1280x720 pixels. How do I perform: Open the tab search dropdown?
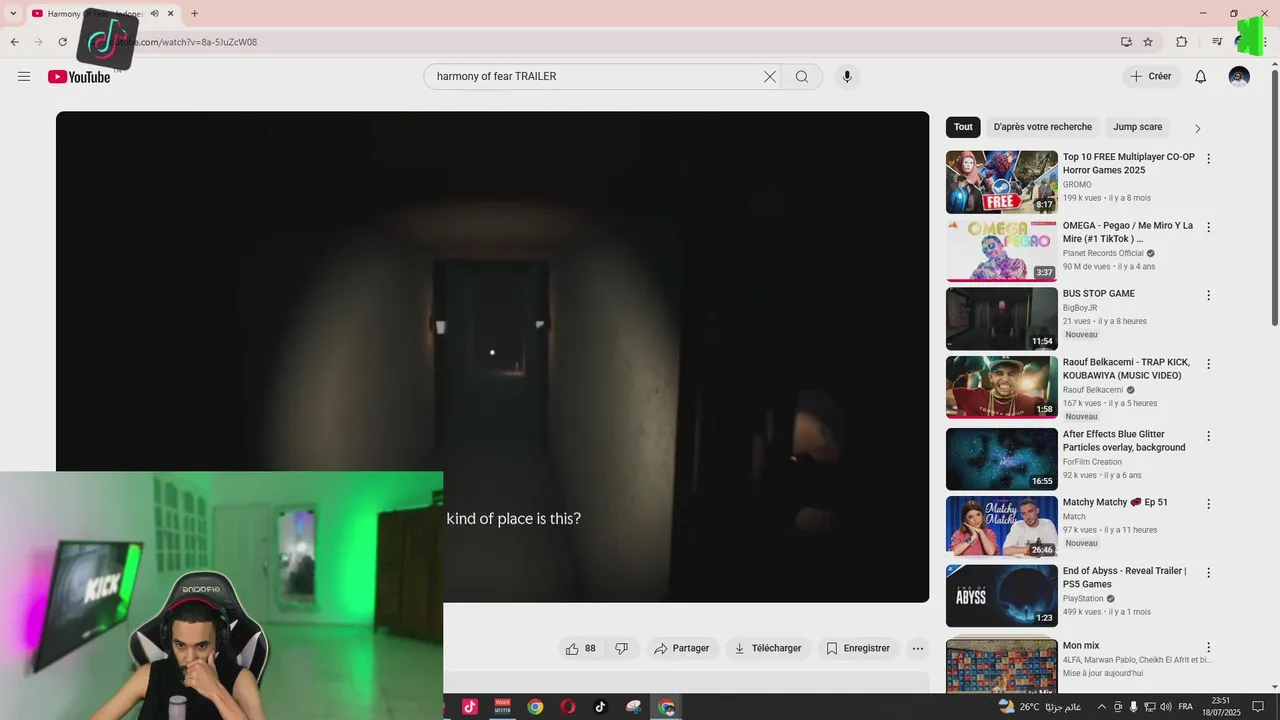tap(12, 13)
